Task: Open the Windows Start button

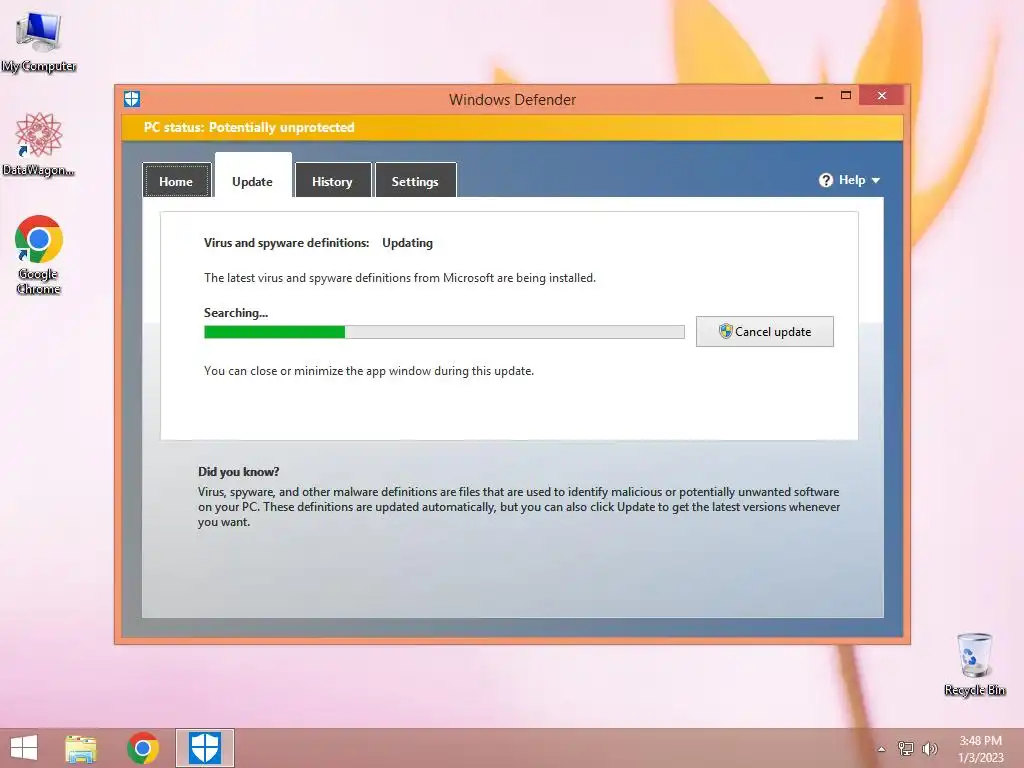Action: point(24,748)
